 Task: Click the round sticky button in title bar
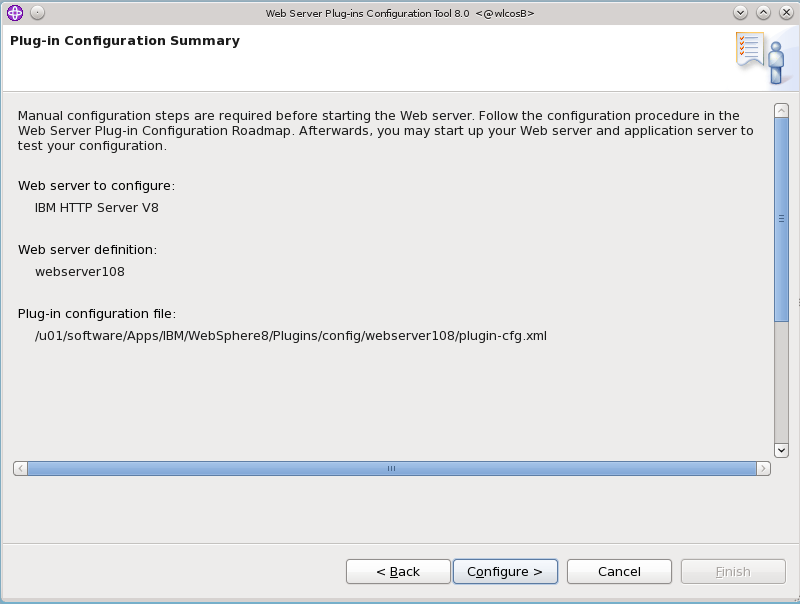tap(37, 13)
